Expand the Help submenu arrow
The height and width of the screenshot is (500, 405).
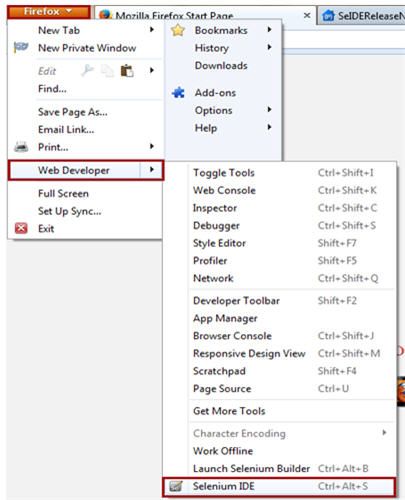tap(269, 127)
